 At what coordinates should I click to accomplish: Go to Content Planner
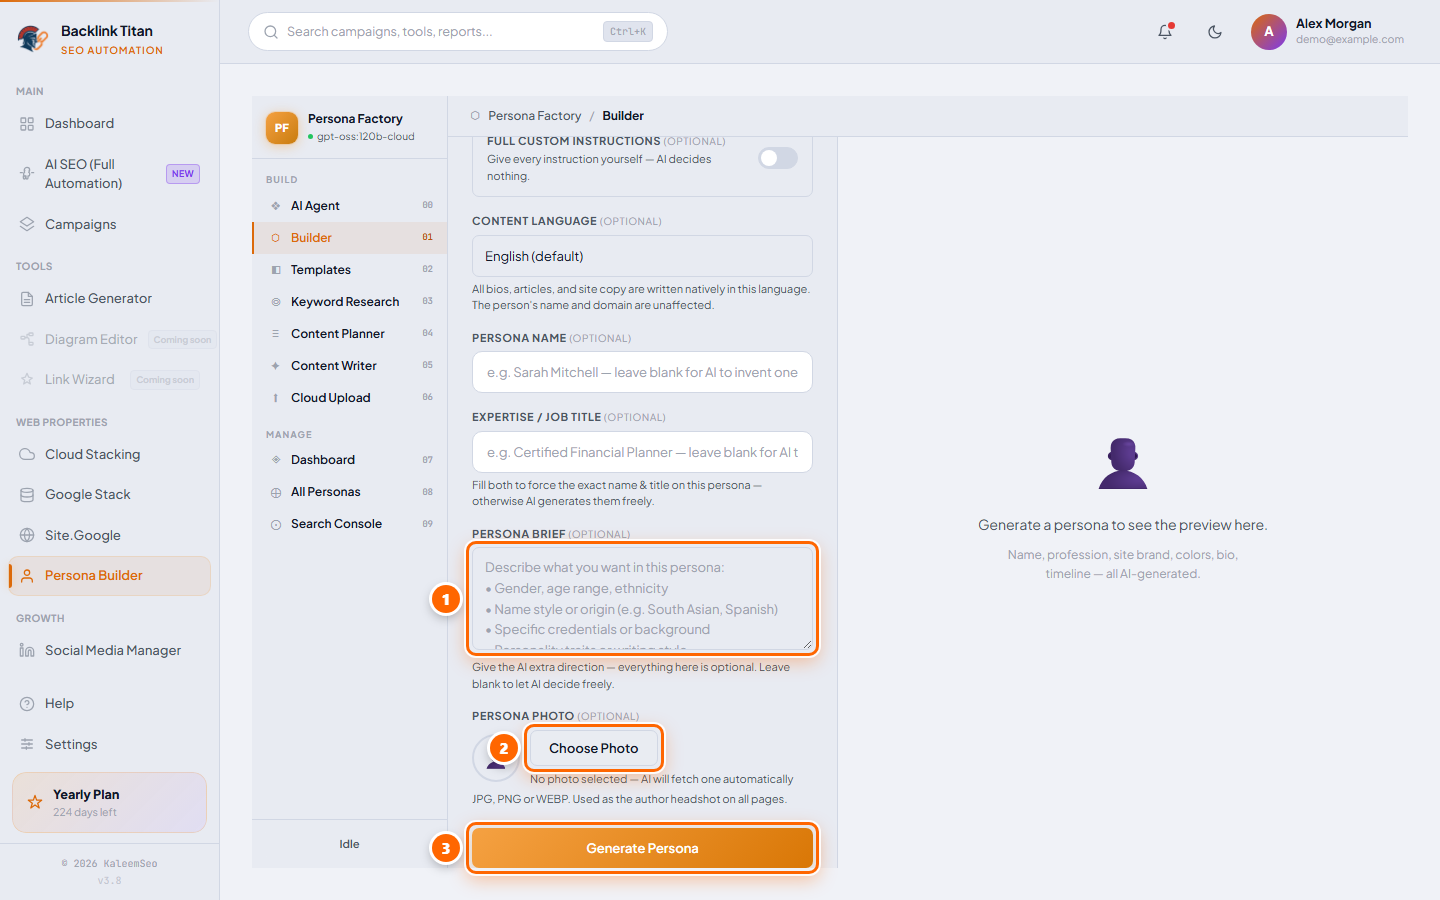[350, 334]
